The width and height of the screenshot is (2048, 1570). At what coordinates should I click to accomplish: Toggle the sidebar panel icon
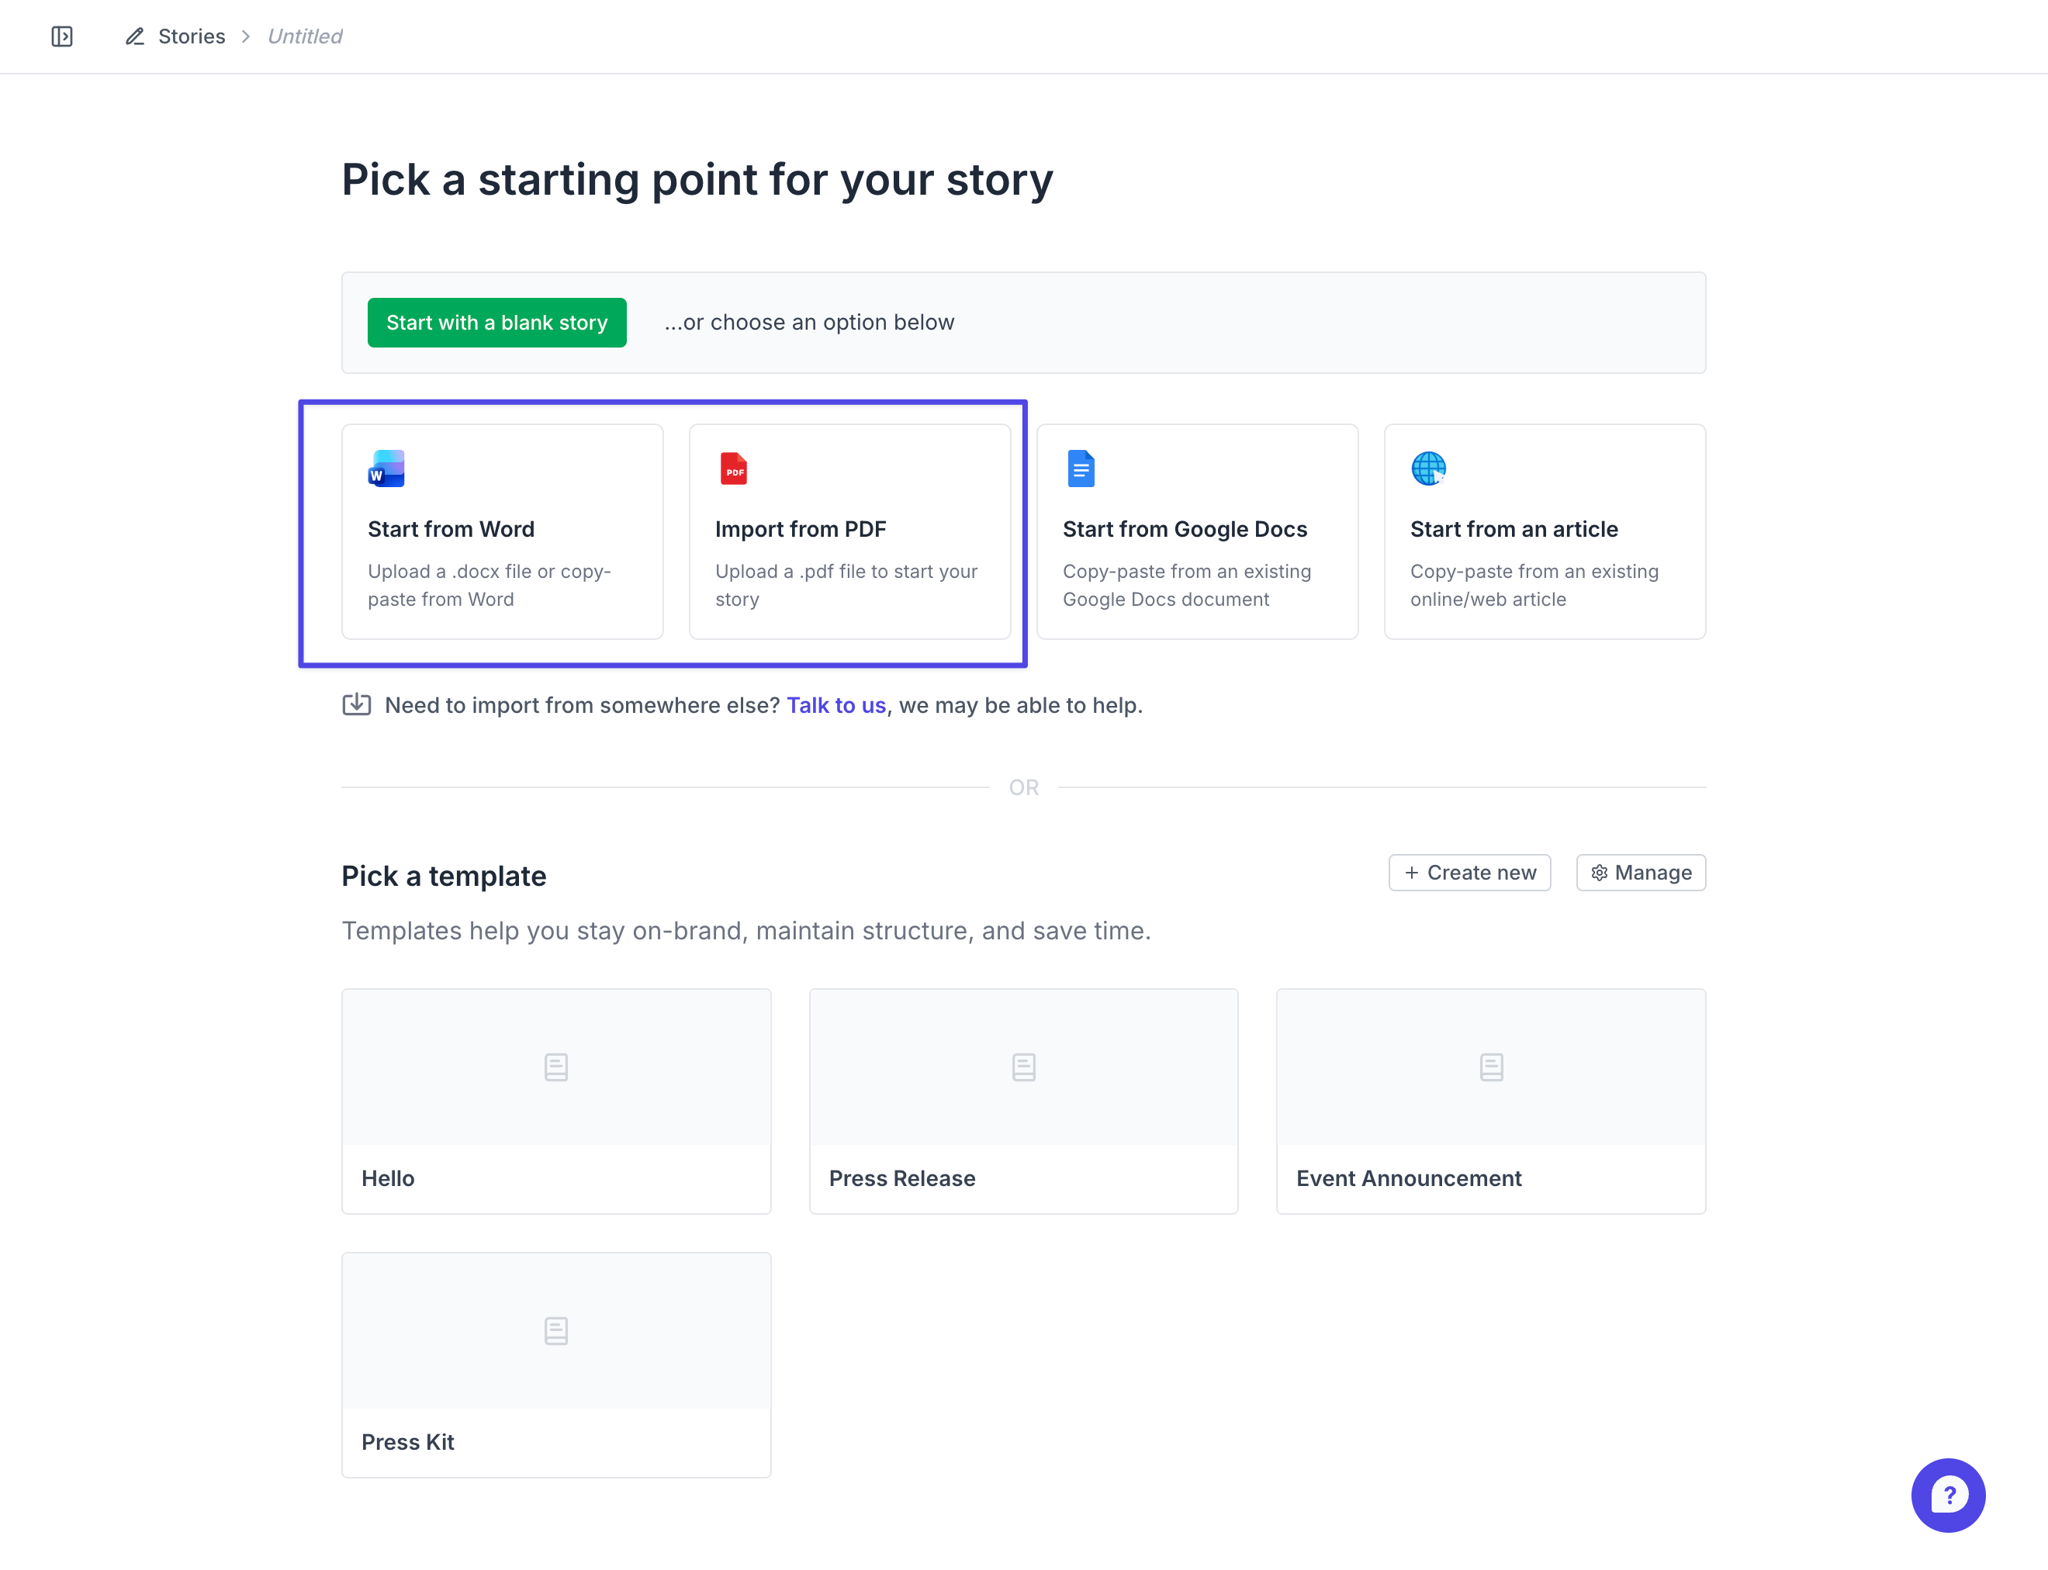[62, 37]
